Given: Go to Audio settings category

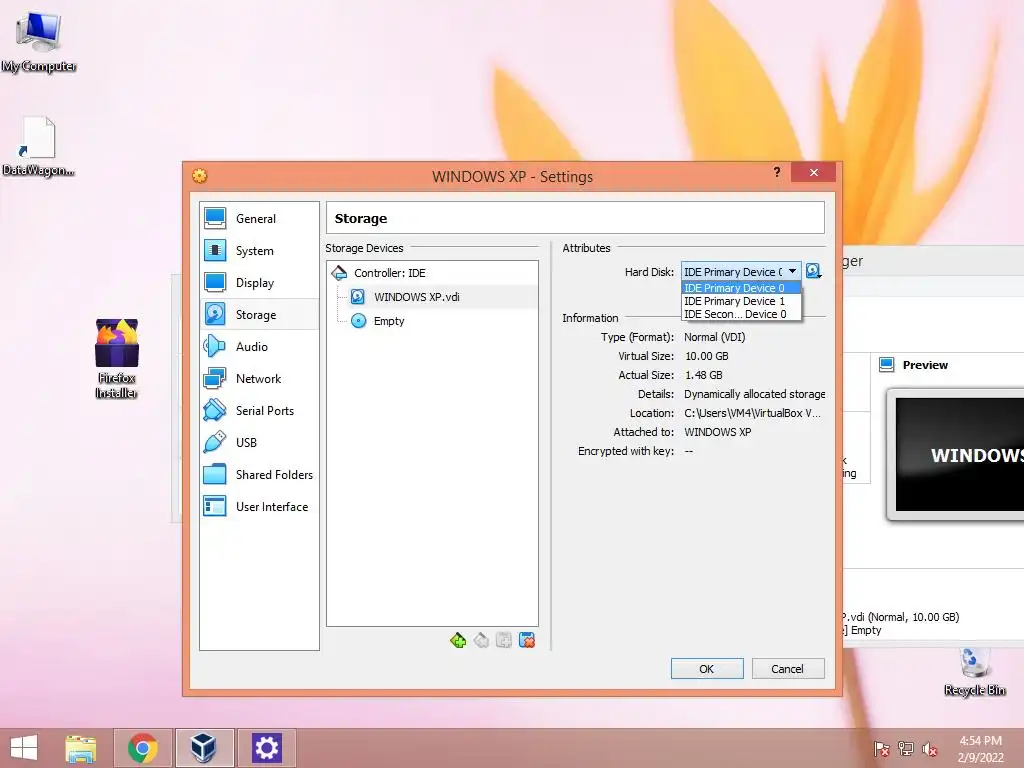Looking at the screenshot, I should click(x=259, y=347).
